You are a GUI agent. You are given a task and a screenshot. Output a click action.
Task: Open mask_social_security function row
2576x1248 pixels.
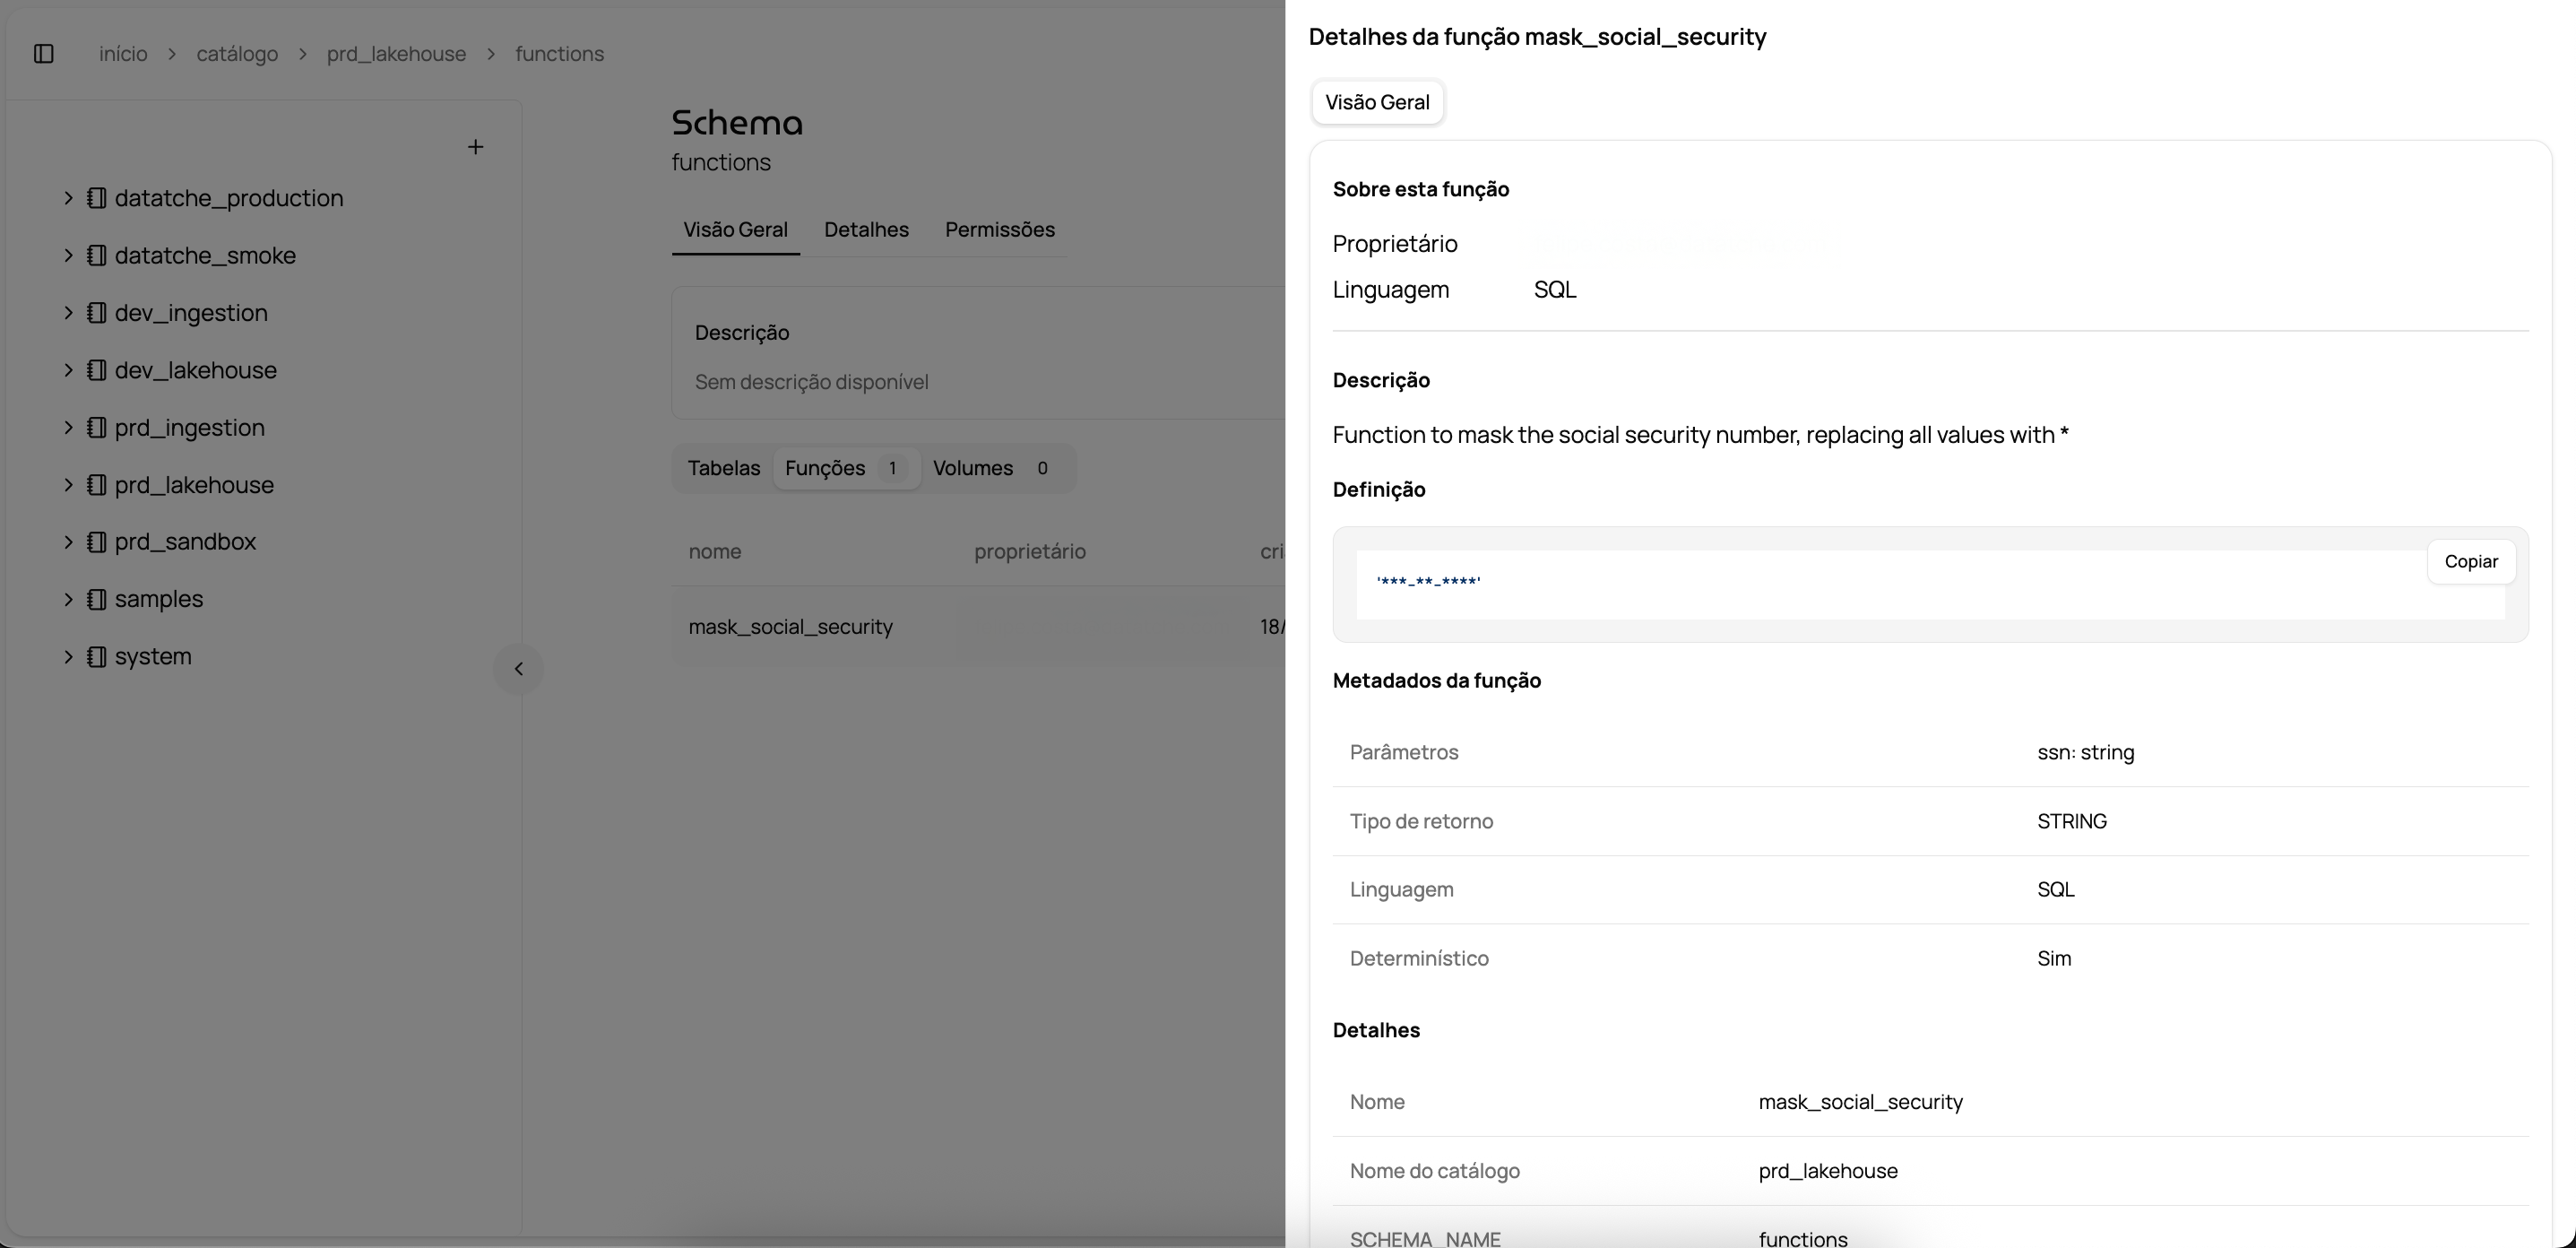point(790,627)
